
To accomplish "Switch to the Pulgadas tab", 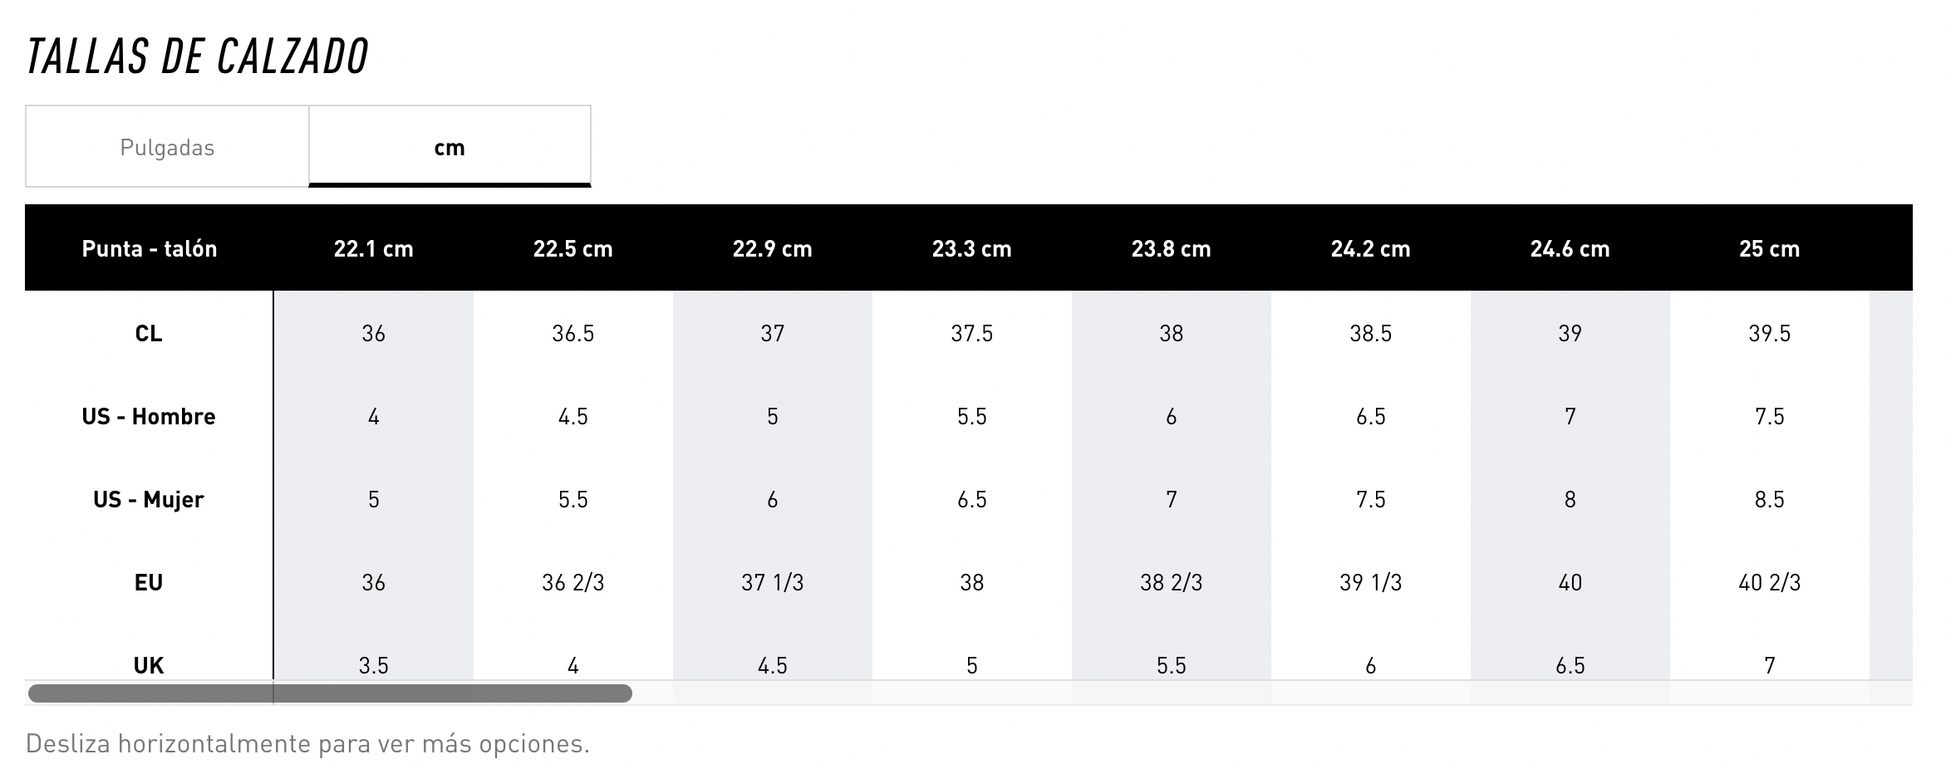I will click(x=167, y=147).
